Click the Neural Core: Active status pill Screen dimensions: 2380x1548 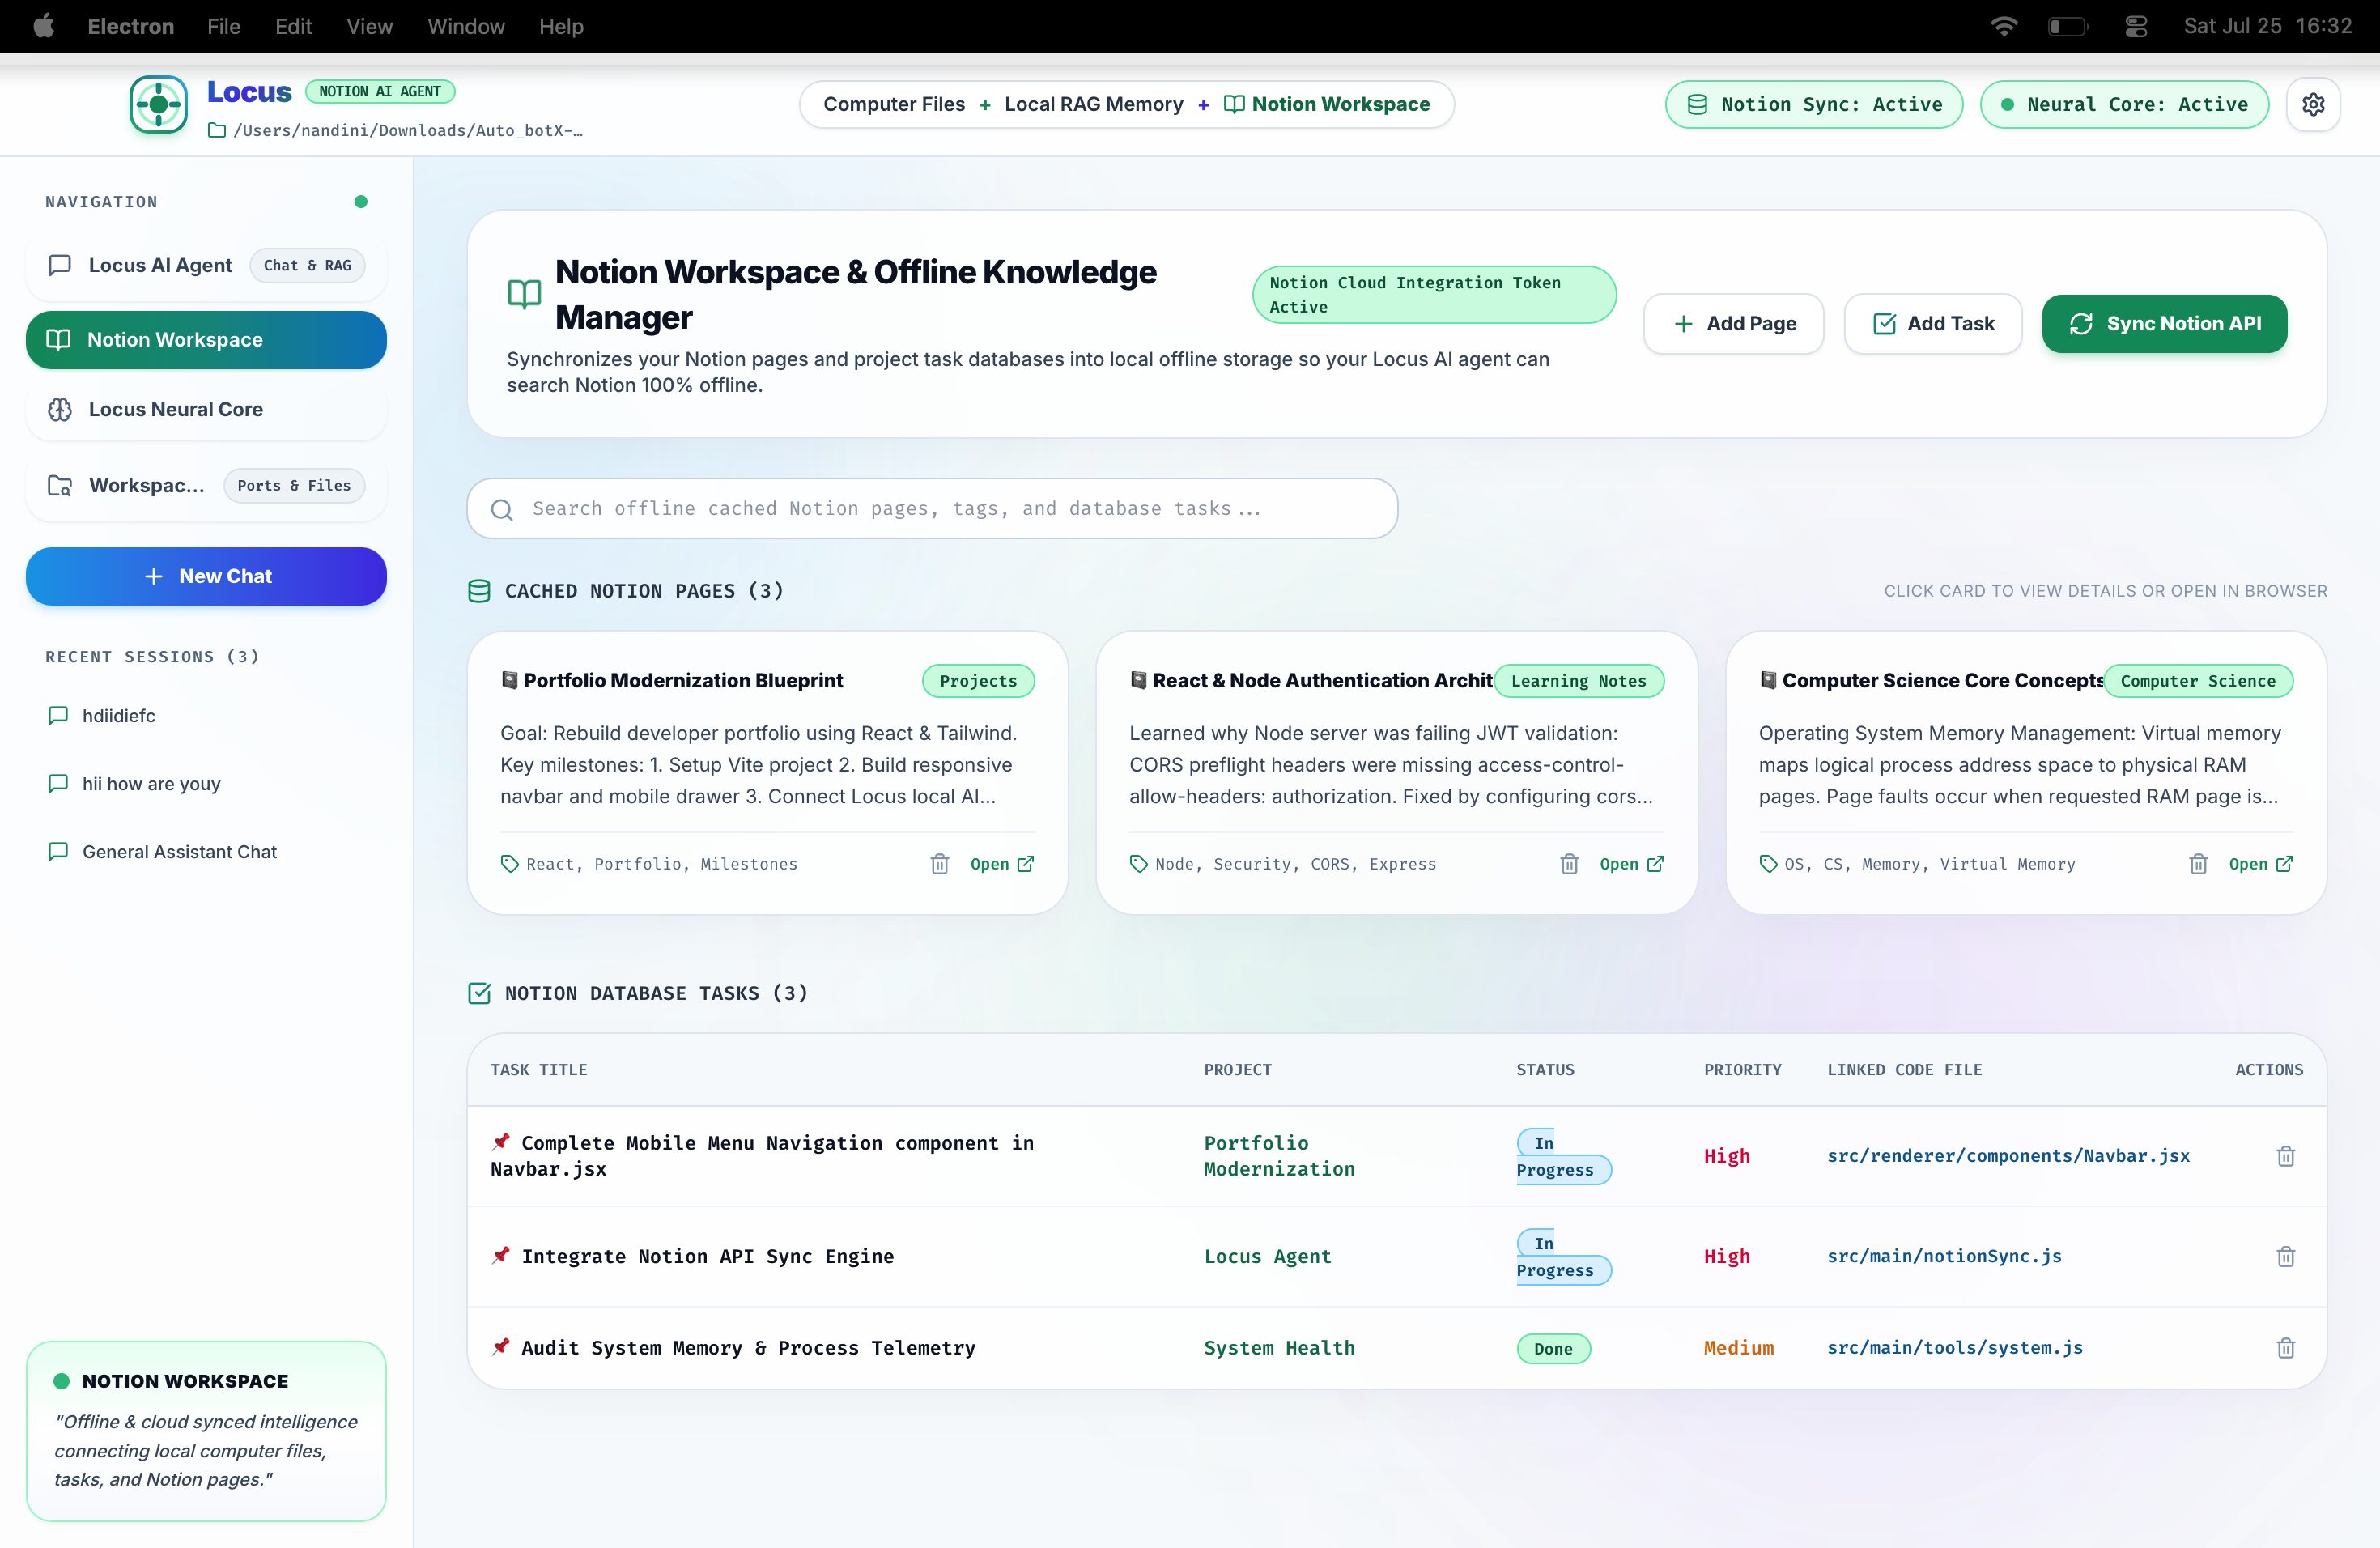click(2124, 104)
